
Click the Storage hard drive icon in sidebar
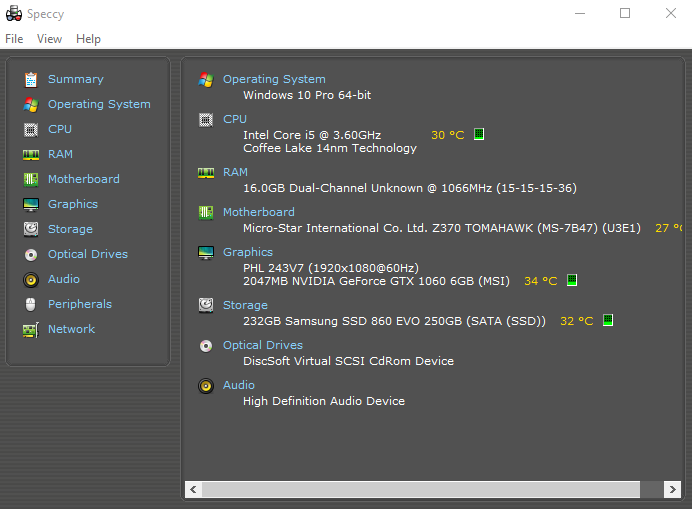coord(31,229)
